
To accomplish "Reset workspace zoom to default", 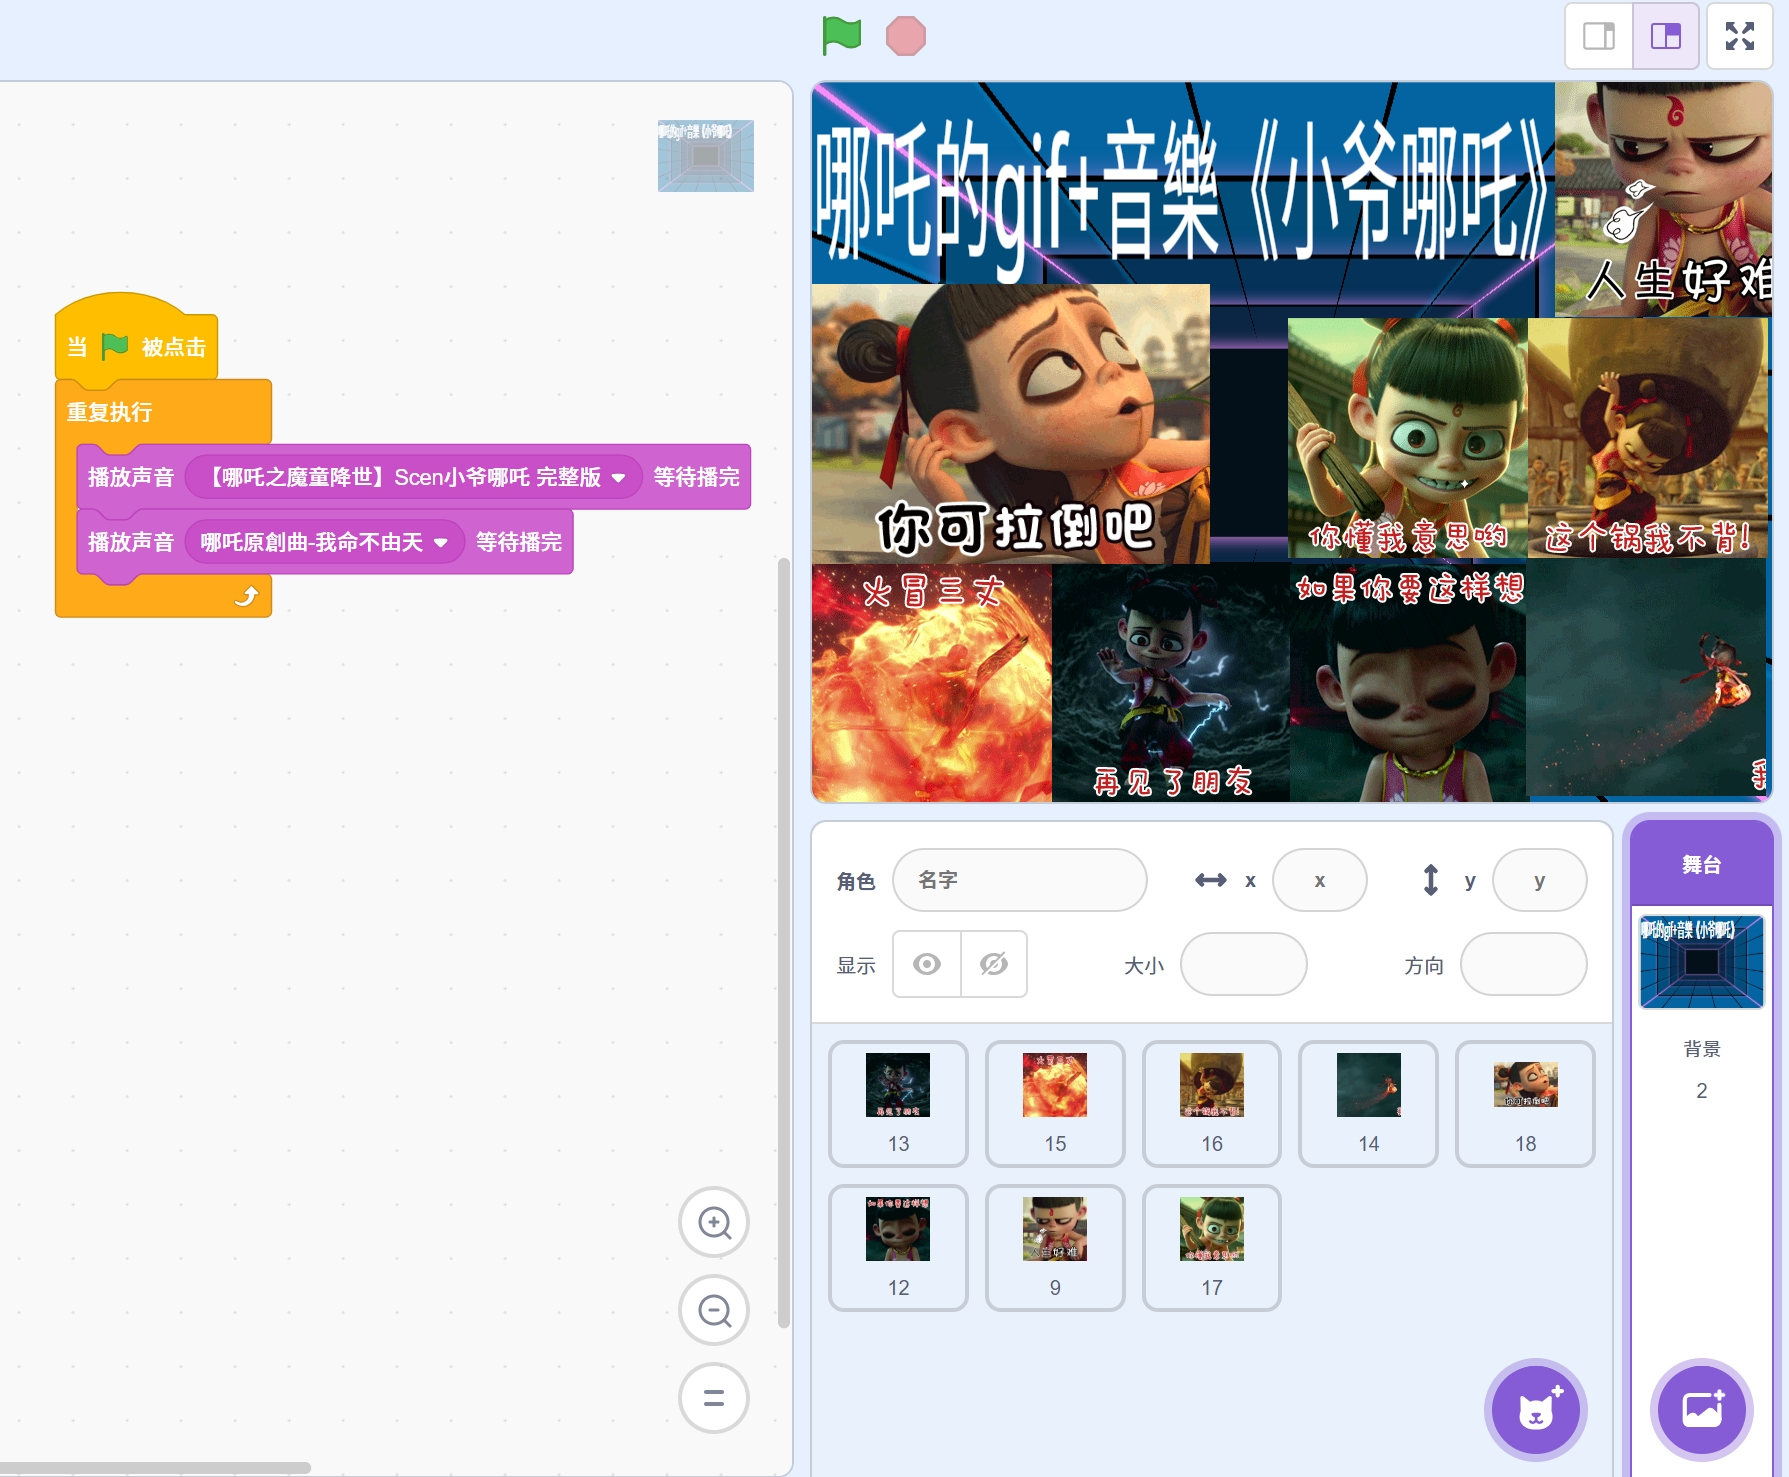I will 714,1398.
